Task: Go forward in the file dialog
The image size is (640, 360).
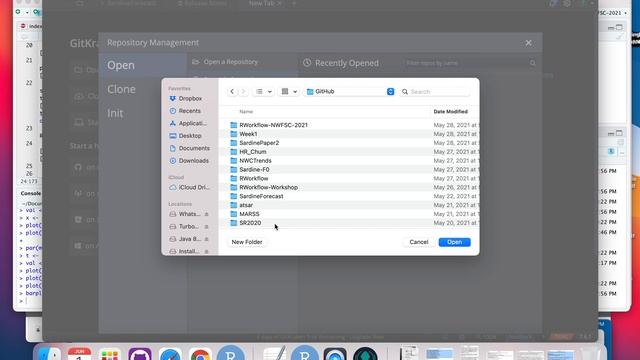Action: [x=243, y=91]
